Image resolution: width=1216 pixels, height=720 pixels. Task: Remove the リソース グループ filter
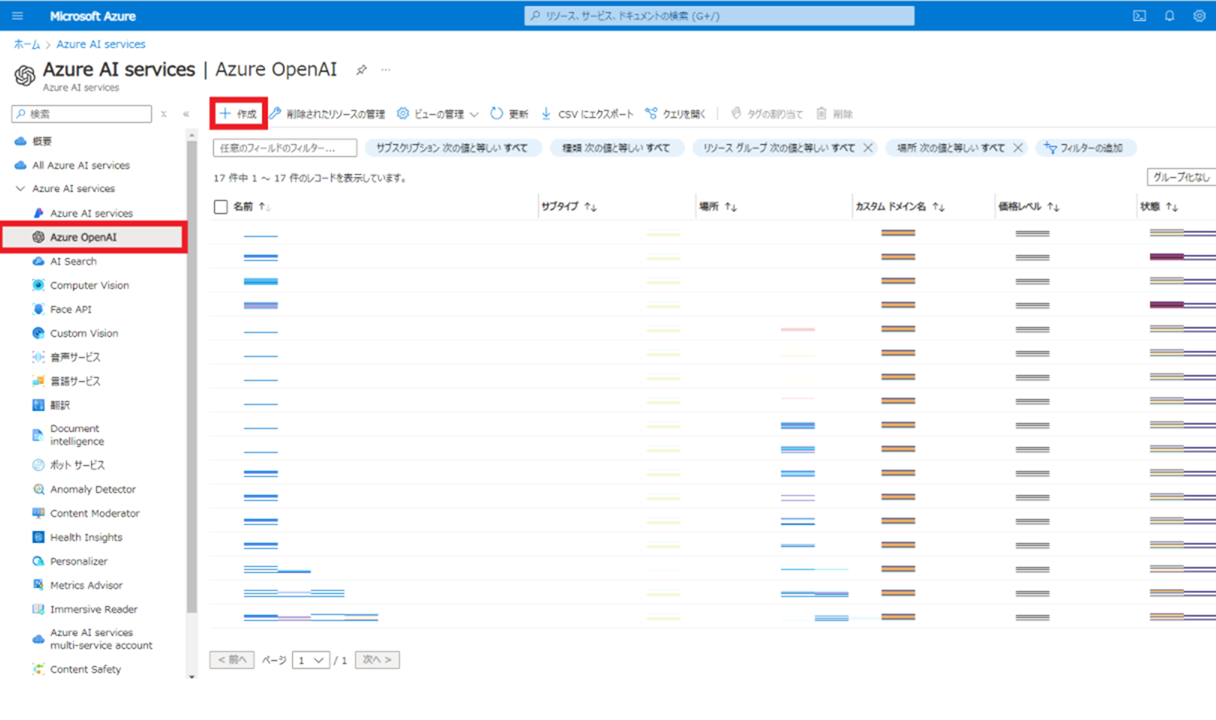pos(868,148)
